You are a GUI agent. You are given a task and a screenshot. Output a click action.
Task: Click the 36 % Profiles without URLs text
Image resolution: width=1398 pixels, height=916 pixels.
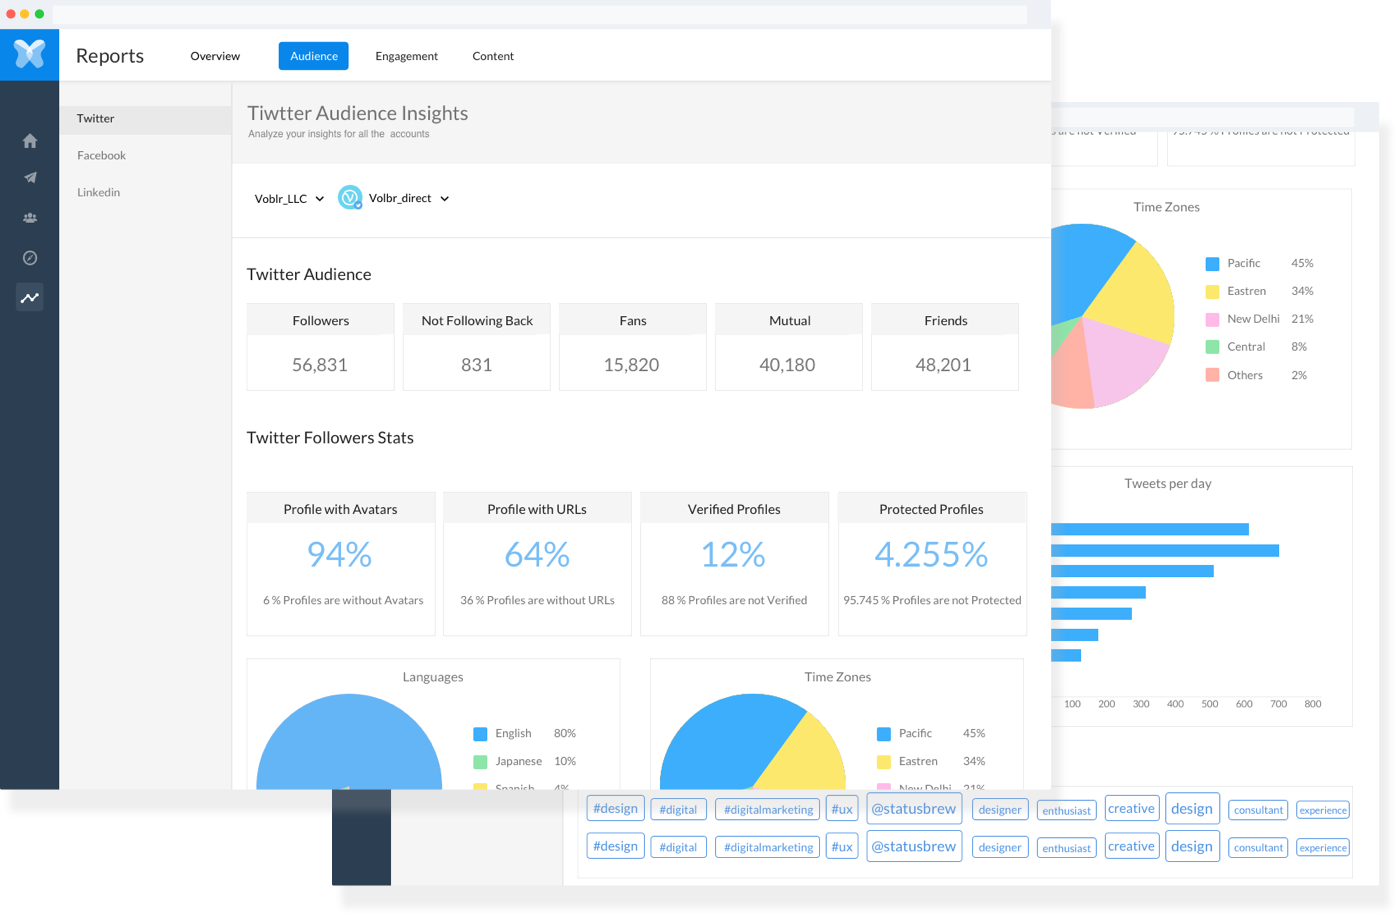pos(537,601)
